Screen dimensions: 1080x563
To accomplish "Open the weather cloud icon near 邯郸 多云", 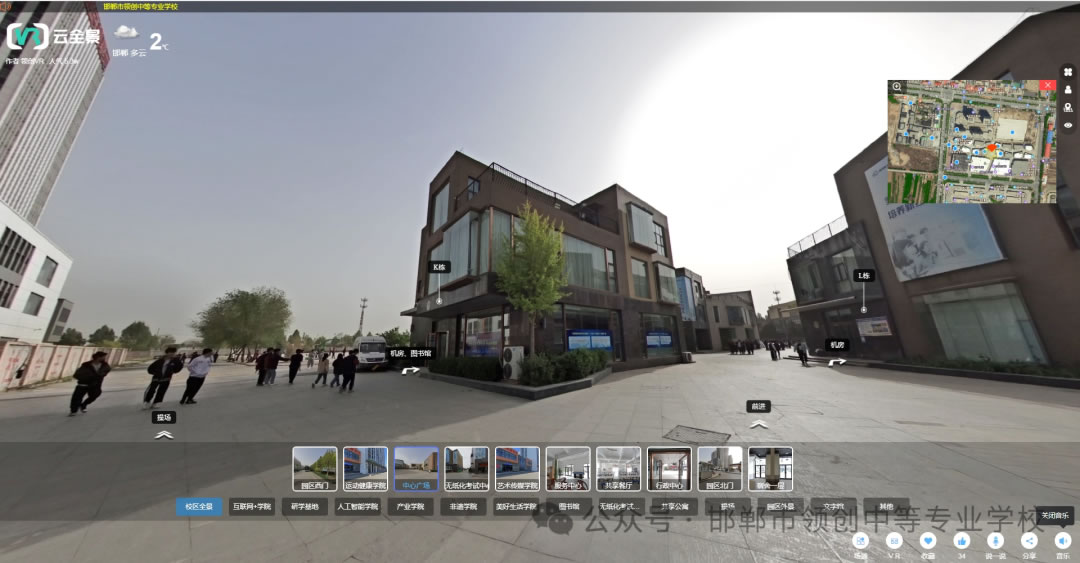I will (x=125, y=32).
